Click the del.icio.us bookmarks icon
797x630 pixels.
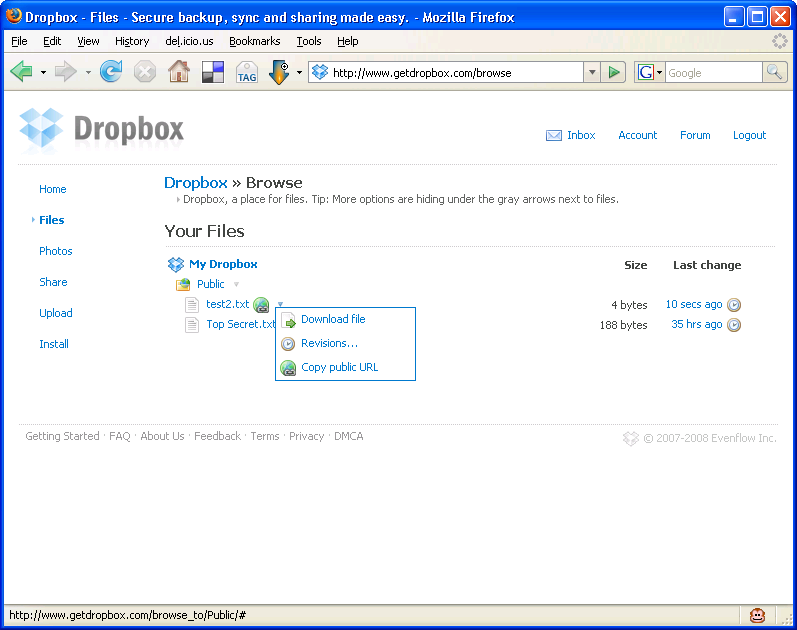point(213,72)
